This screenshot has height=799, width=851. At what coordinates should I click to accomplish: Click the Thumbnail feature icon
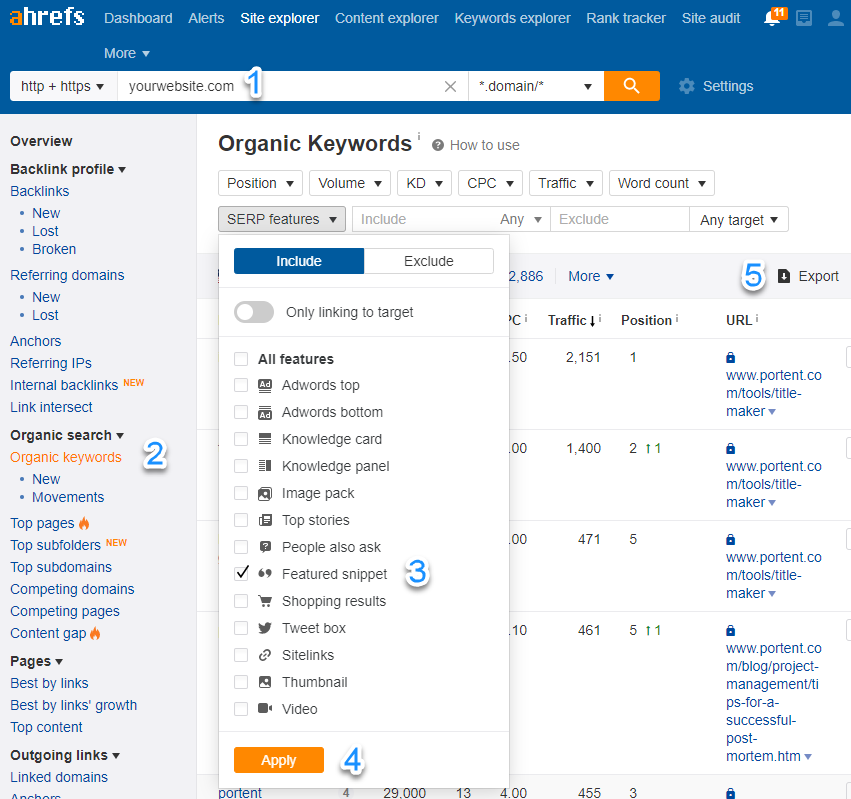click(x=265, y=682)
